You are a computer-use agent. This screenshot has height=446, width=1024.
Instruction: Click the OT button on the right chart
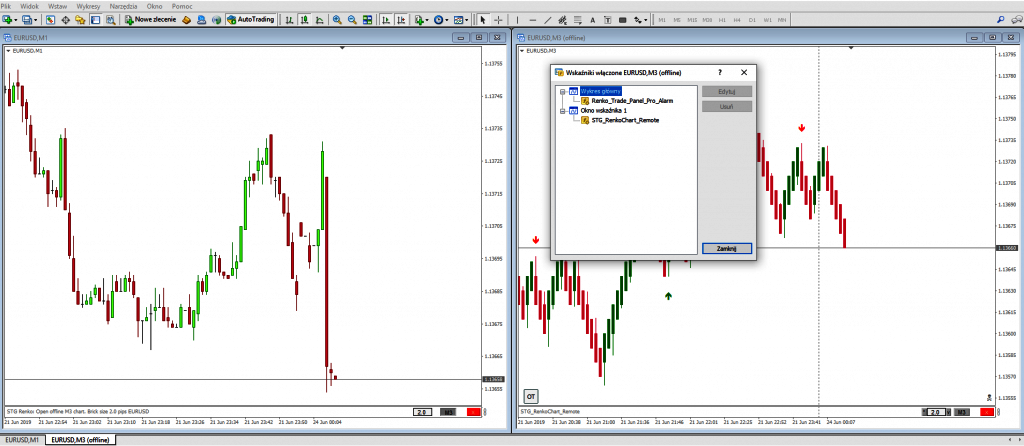click(530, 395)
